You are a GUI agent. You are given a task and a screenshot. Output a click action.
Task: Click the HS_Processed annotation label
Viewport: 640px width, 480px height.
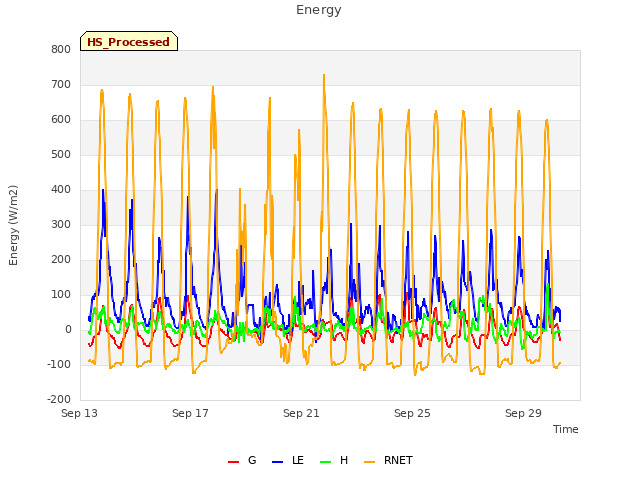129,42
